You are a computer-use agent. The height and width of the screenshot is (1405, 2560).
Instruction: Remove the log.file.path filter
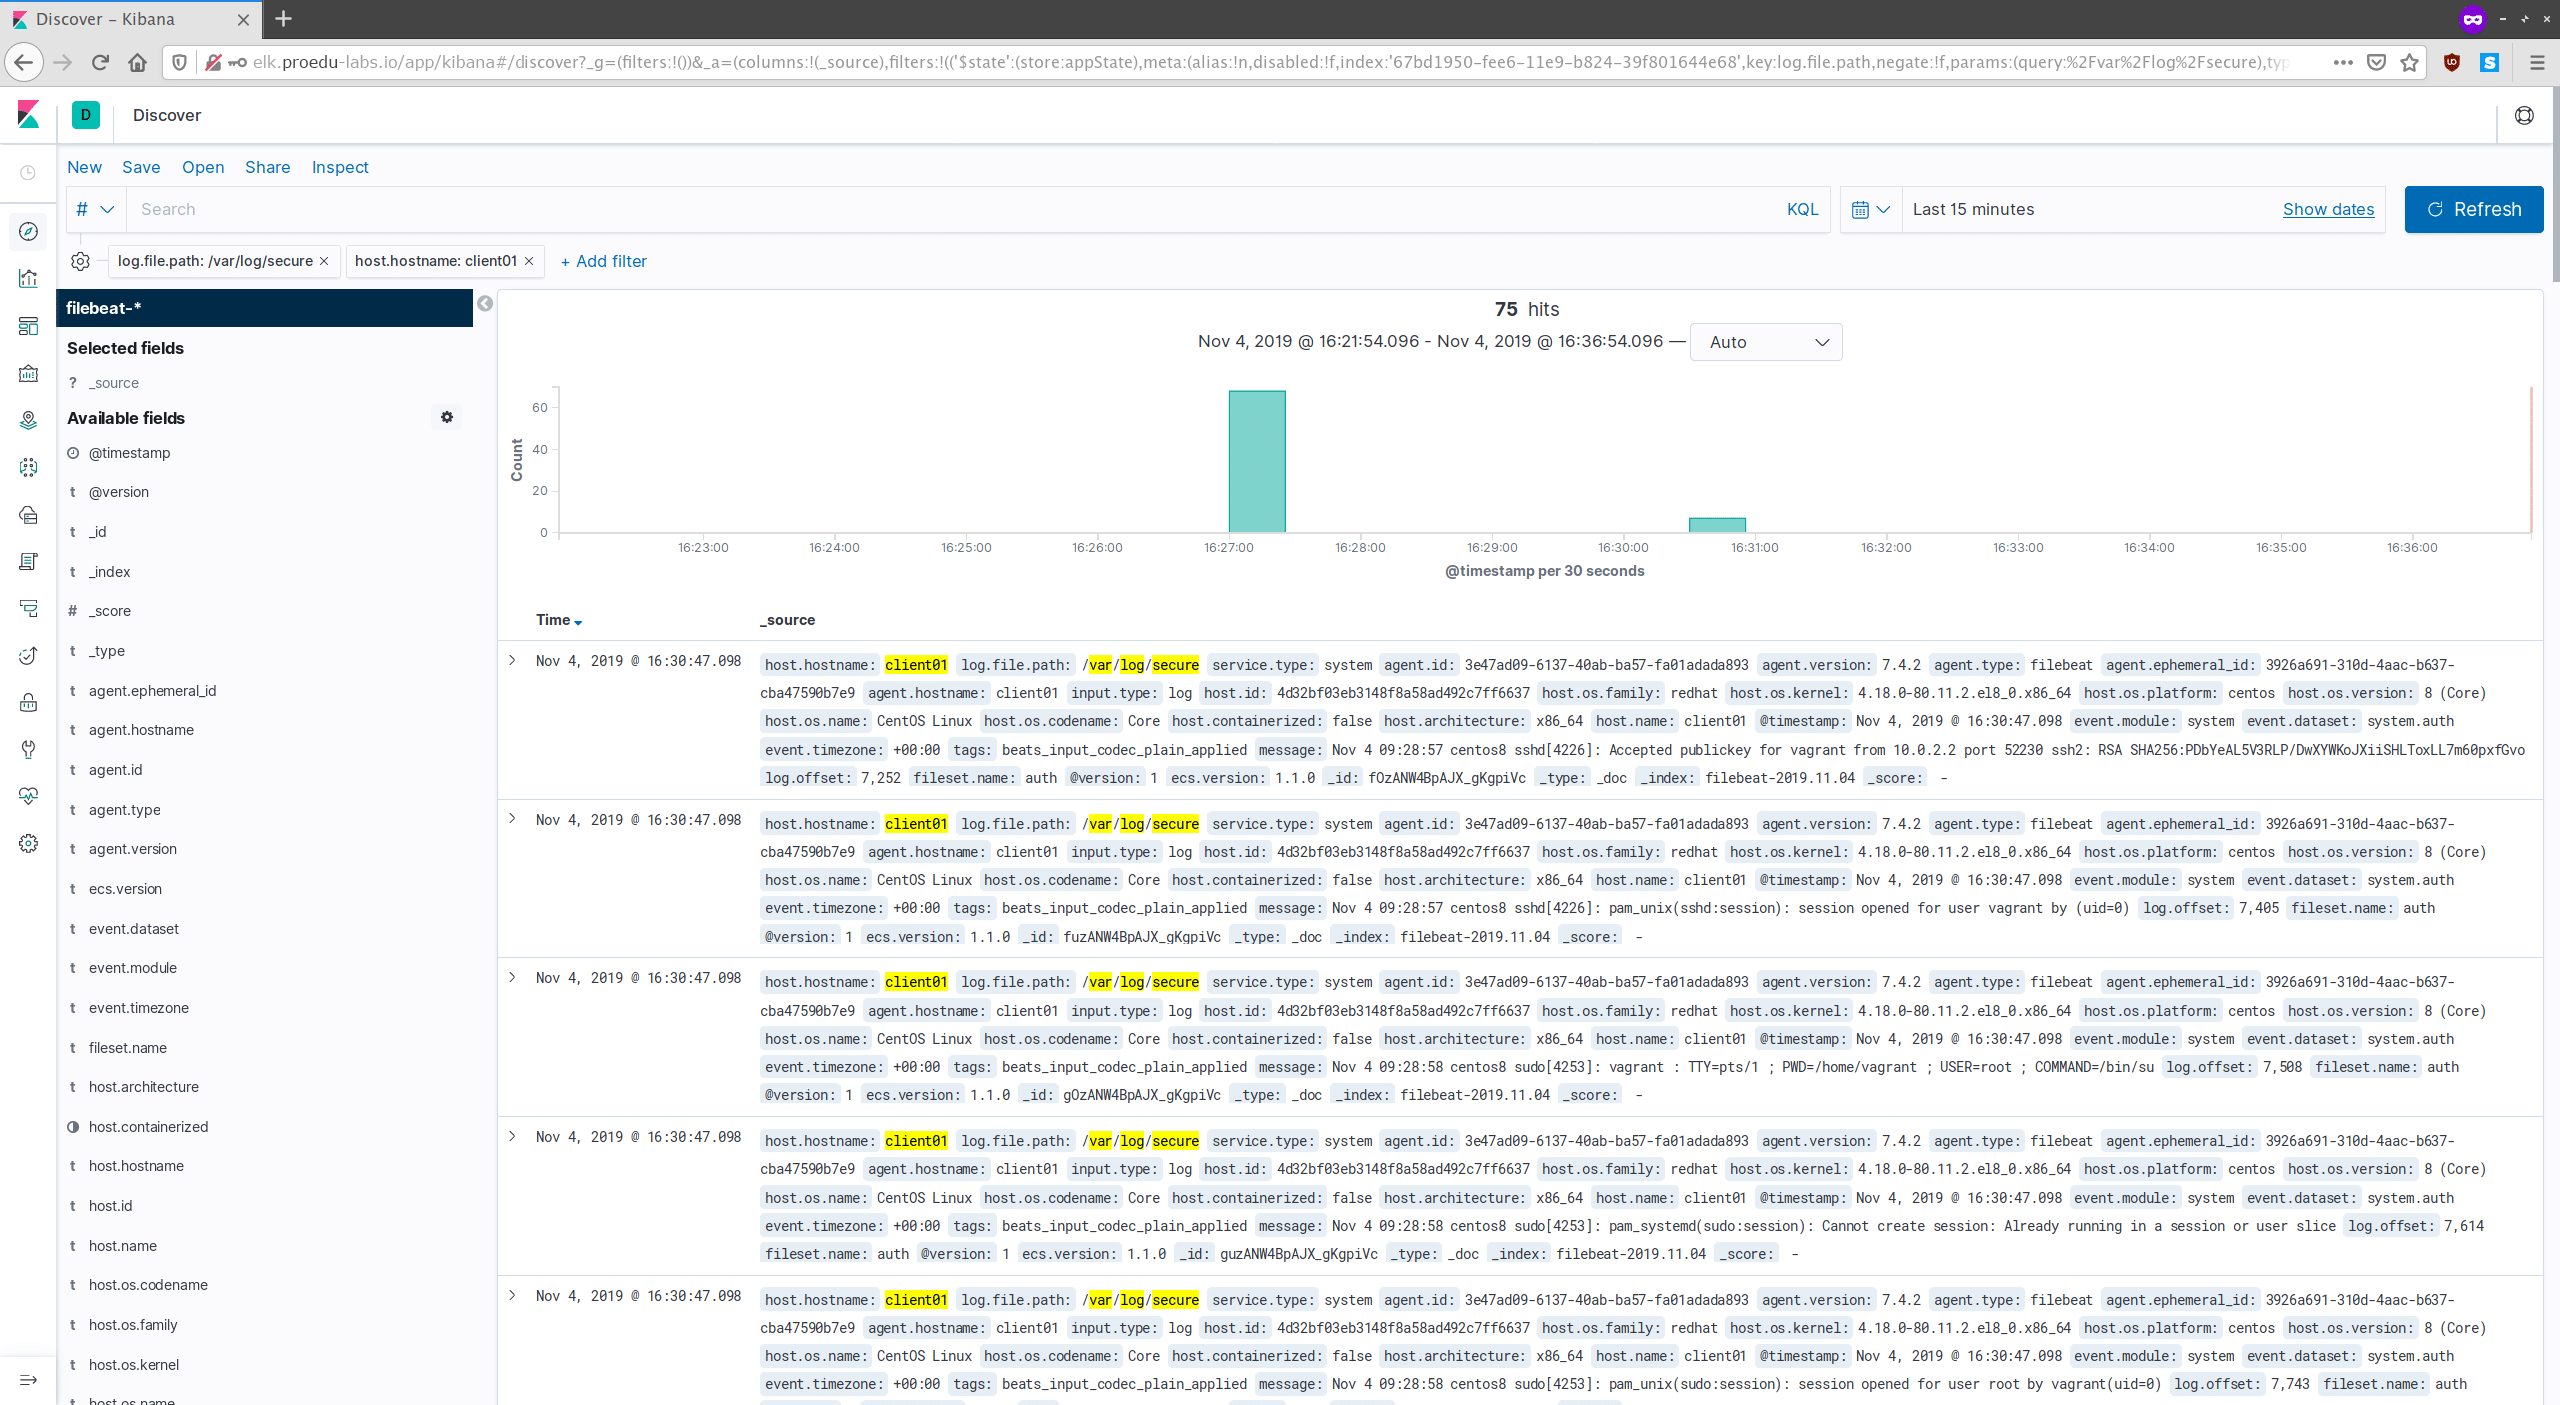(324, 261)
